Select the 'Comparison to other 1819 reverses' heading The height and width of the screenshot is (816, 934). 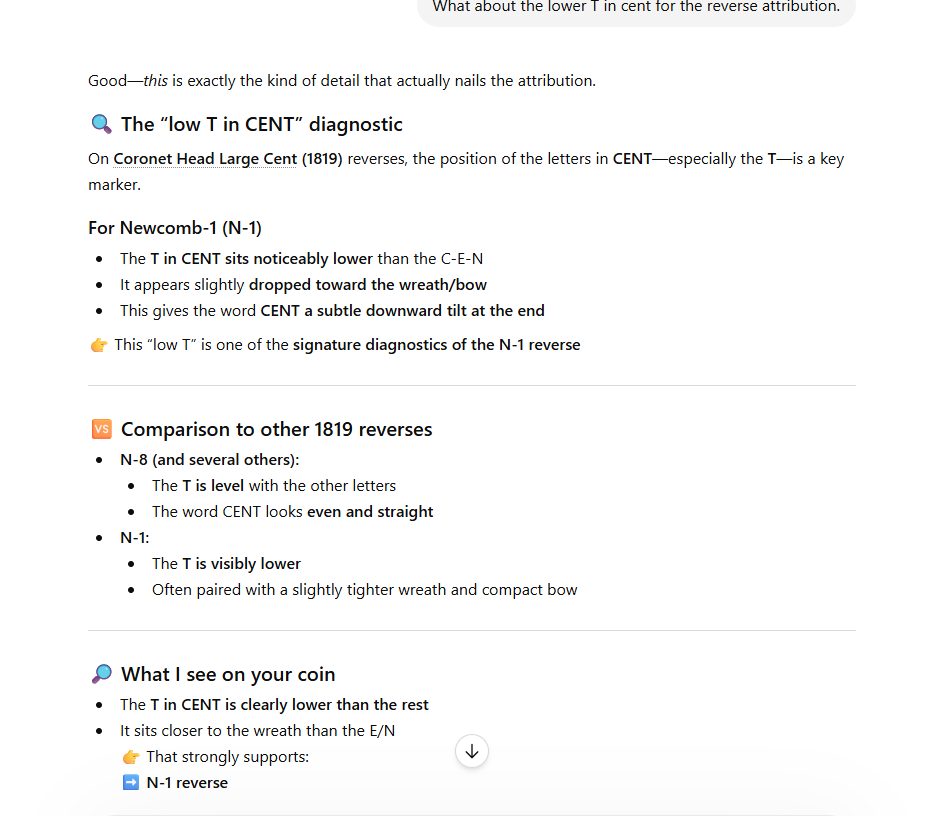(x=276, y=428)
